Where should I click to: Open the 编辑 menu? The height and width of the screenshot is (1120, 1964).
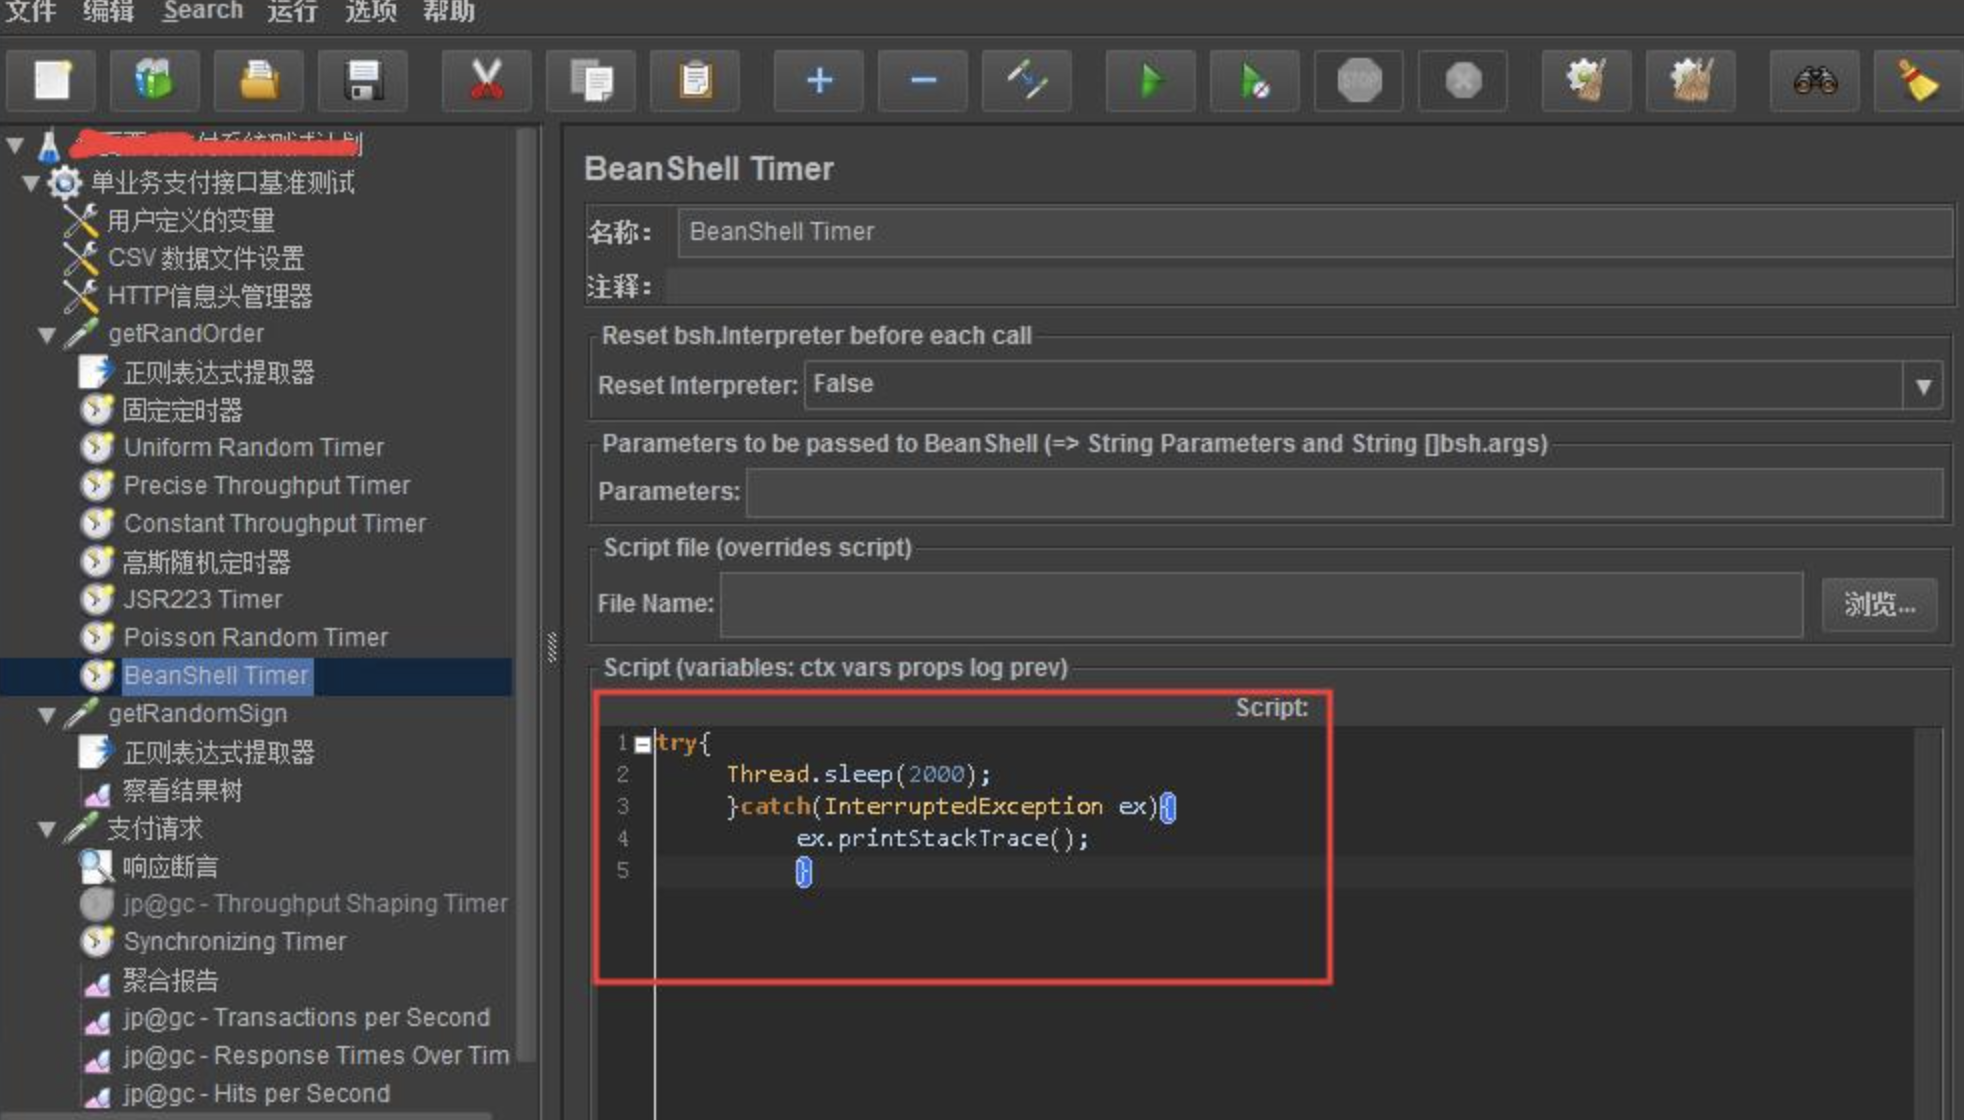click(109, 11)
